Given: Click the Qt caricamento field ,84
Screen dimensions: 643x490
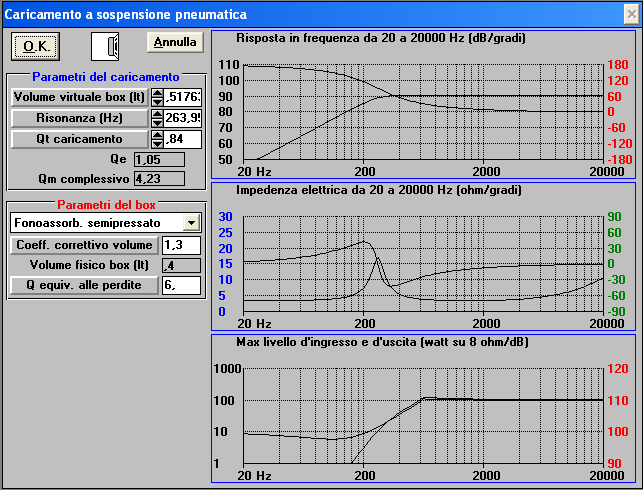Looking at the screenshot, I should point(183,139).
